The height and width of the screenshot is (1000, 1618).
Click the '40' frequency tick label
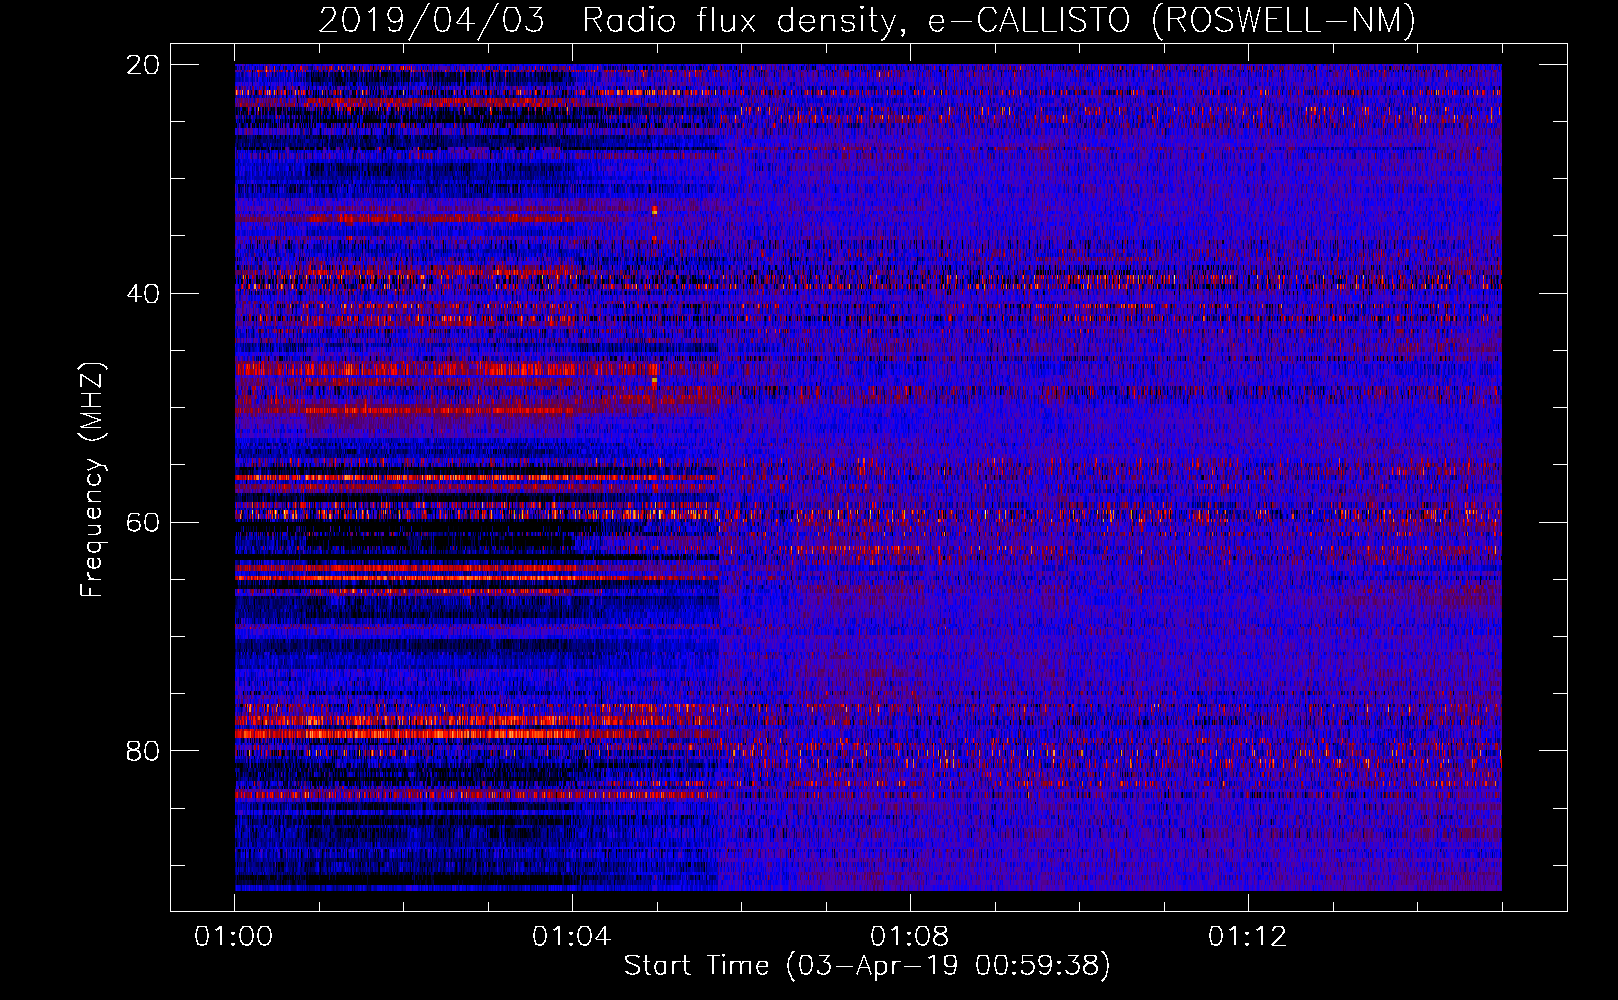pos(143,294)
